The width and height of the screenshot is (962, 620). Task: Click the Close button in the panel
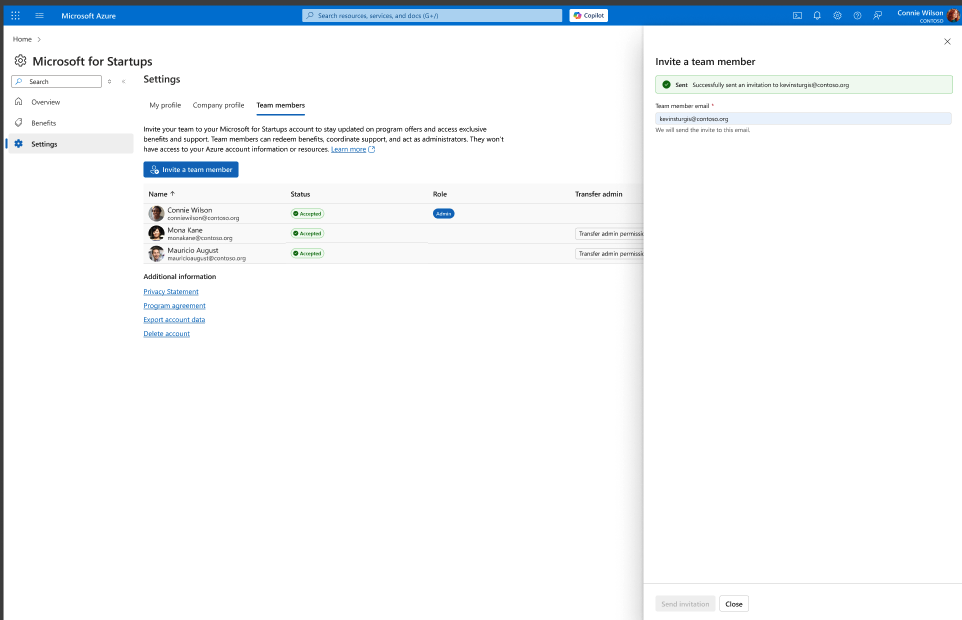point(734,604)
